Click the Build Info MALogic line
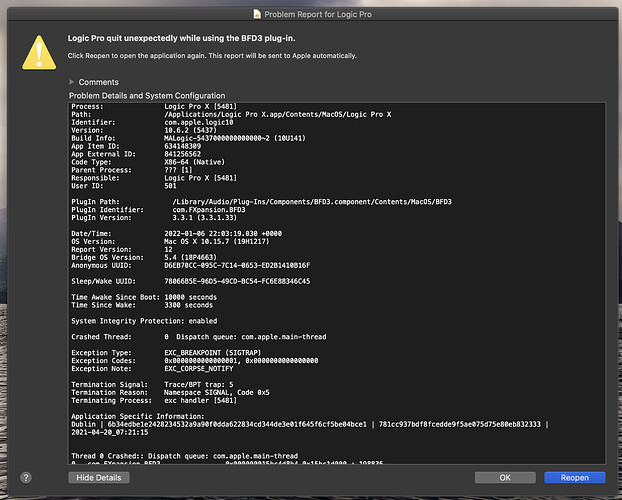This screenshot has height=500, width=622. (188, 138)
